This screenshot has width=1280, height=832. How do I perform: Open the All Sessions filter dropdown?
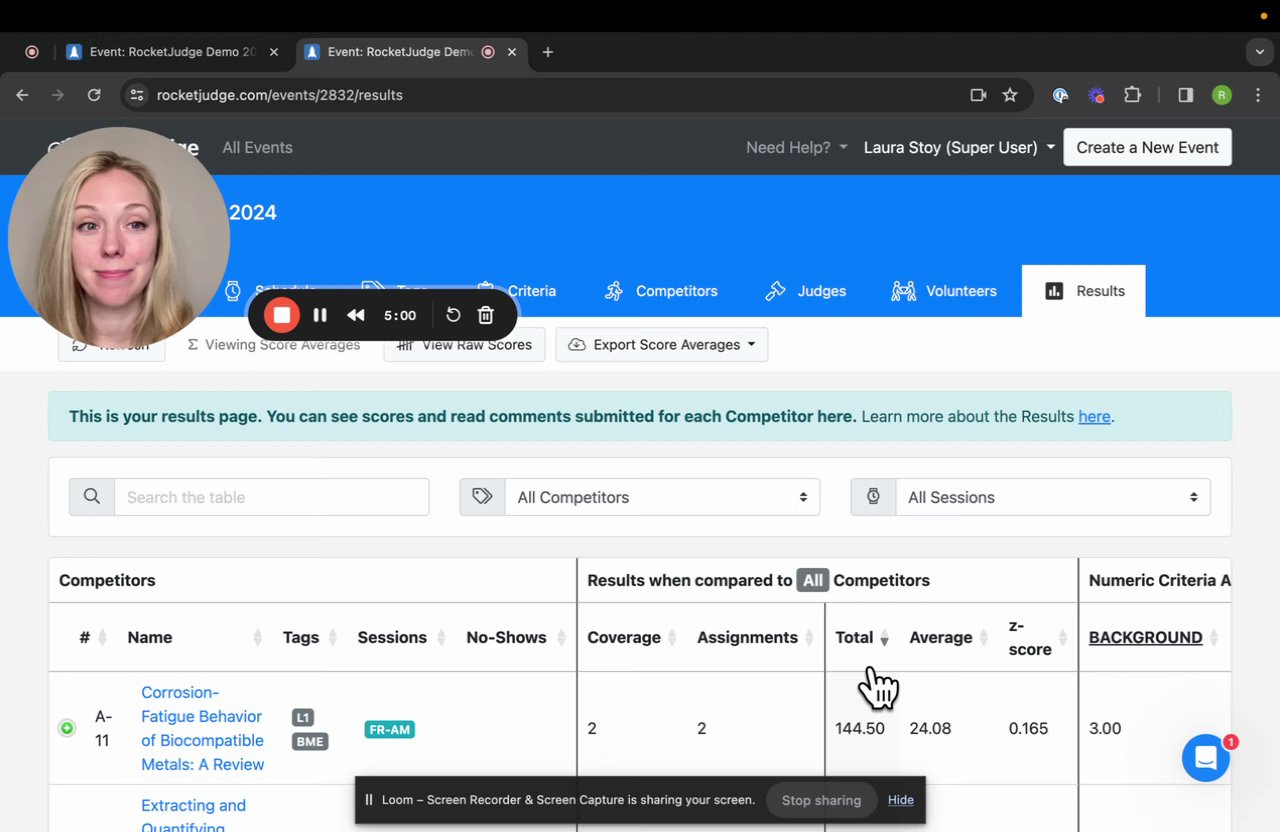click(x=1053, y=497)
